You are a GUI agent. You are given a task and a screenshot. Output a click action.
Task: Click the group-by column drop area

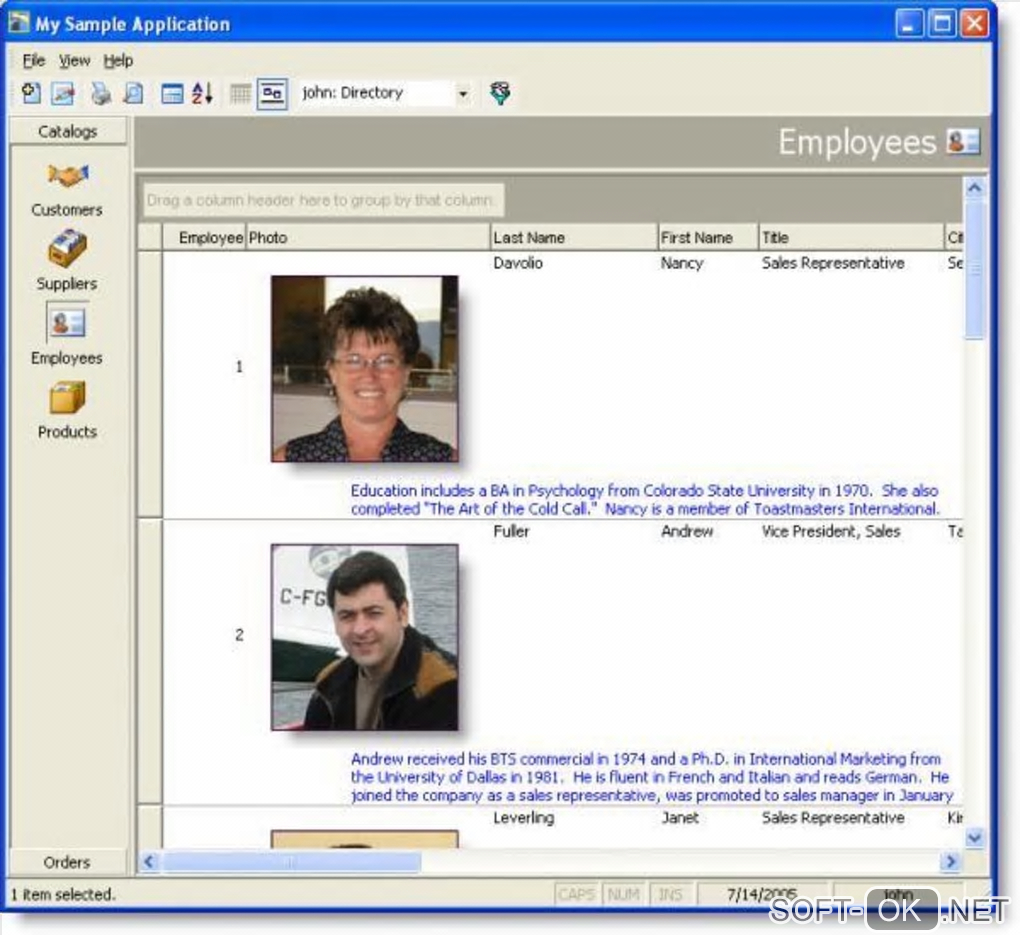(x=323, y=200)
